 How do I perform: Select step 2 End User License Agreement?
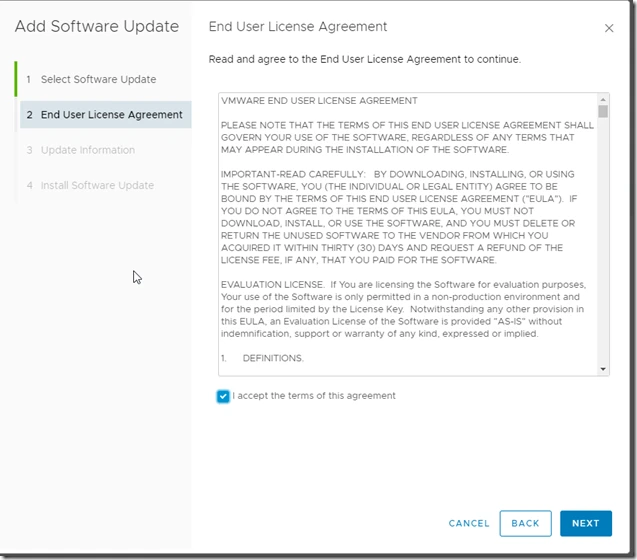point(106,115)
